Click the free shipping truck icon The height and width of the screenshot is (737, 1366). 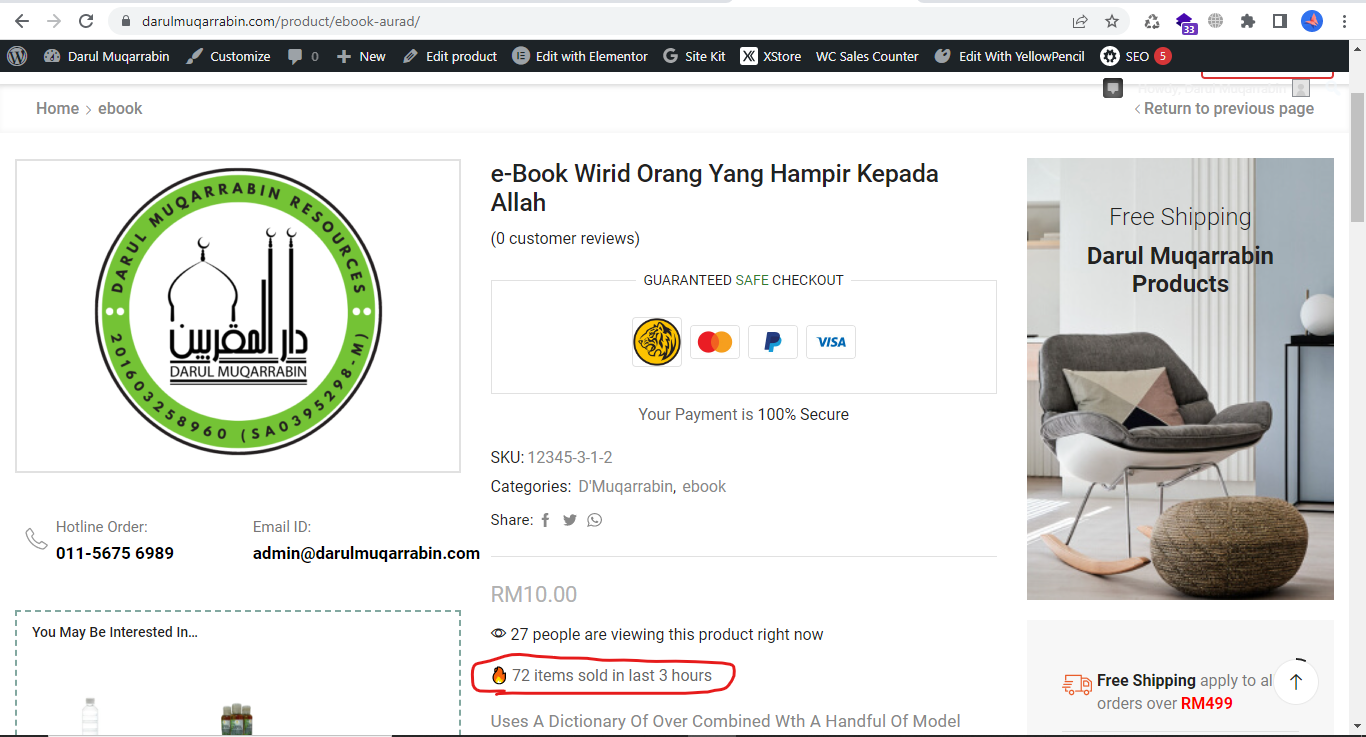[1077, 685]
